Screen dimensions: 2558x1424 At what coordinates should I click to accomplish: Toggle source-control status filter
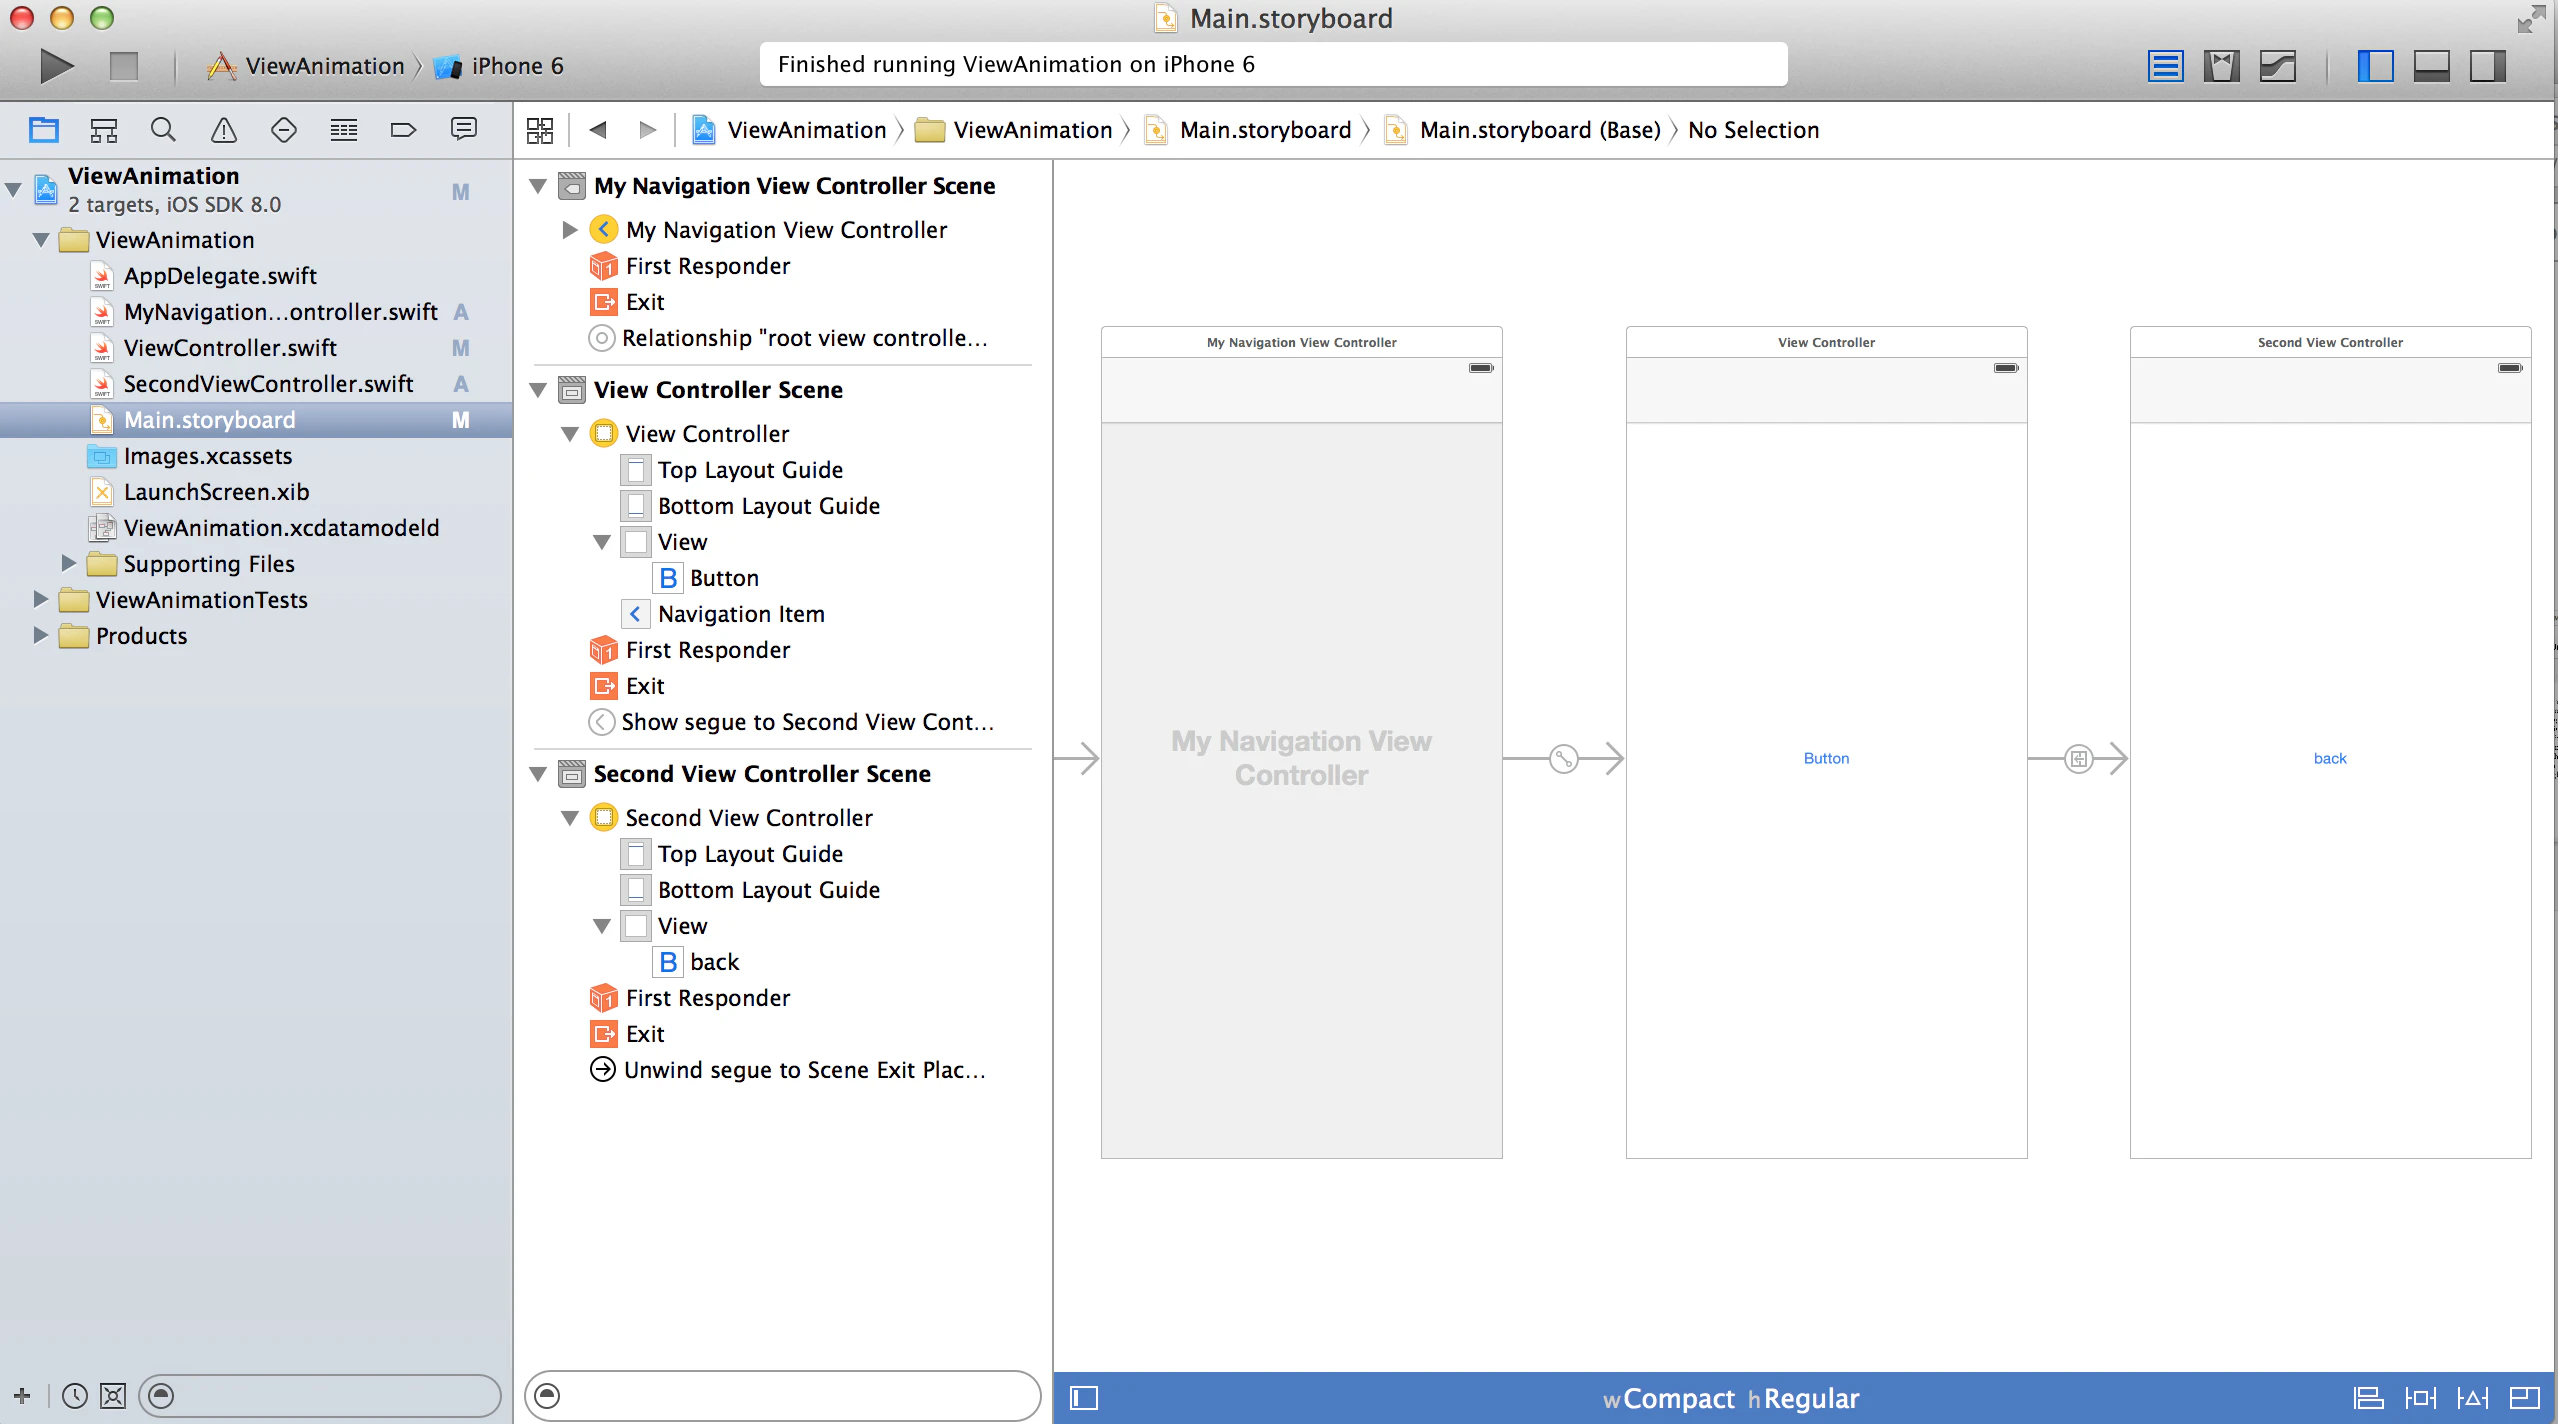pyautogui.click(x=113, y=1396)
